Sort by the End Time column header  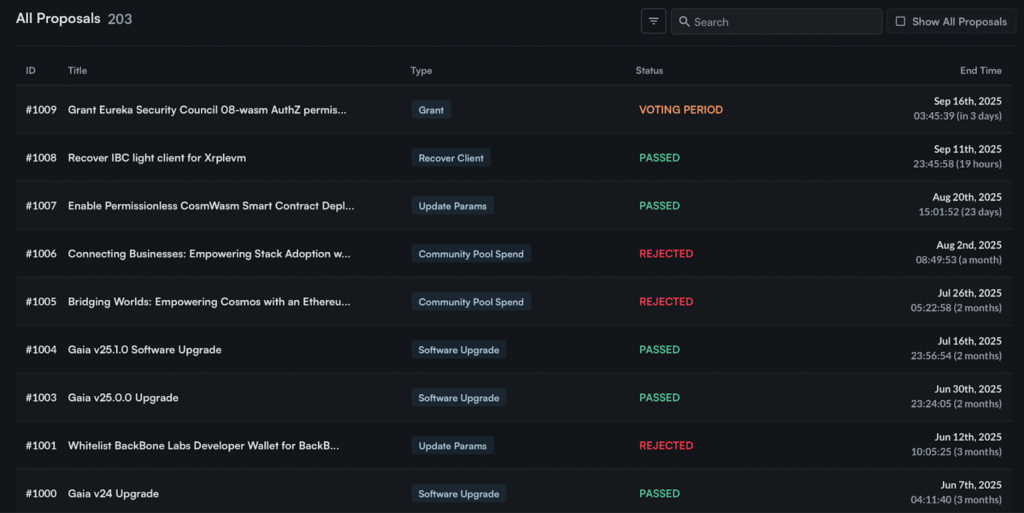pyautogui.click(x=980, y=71)
